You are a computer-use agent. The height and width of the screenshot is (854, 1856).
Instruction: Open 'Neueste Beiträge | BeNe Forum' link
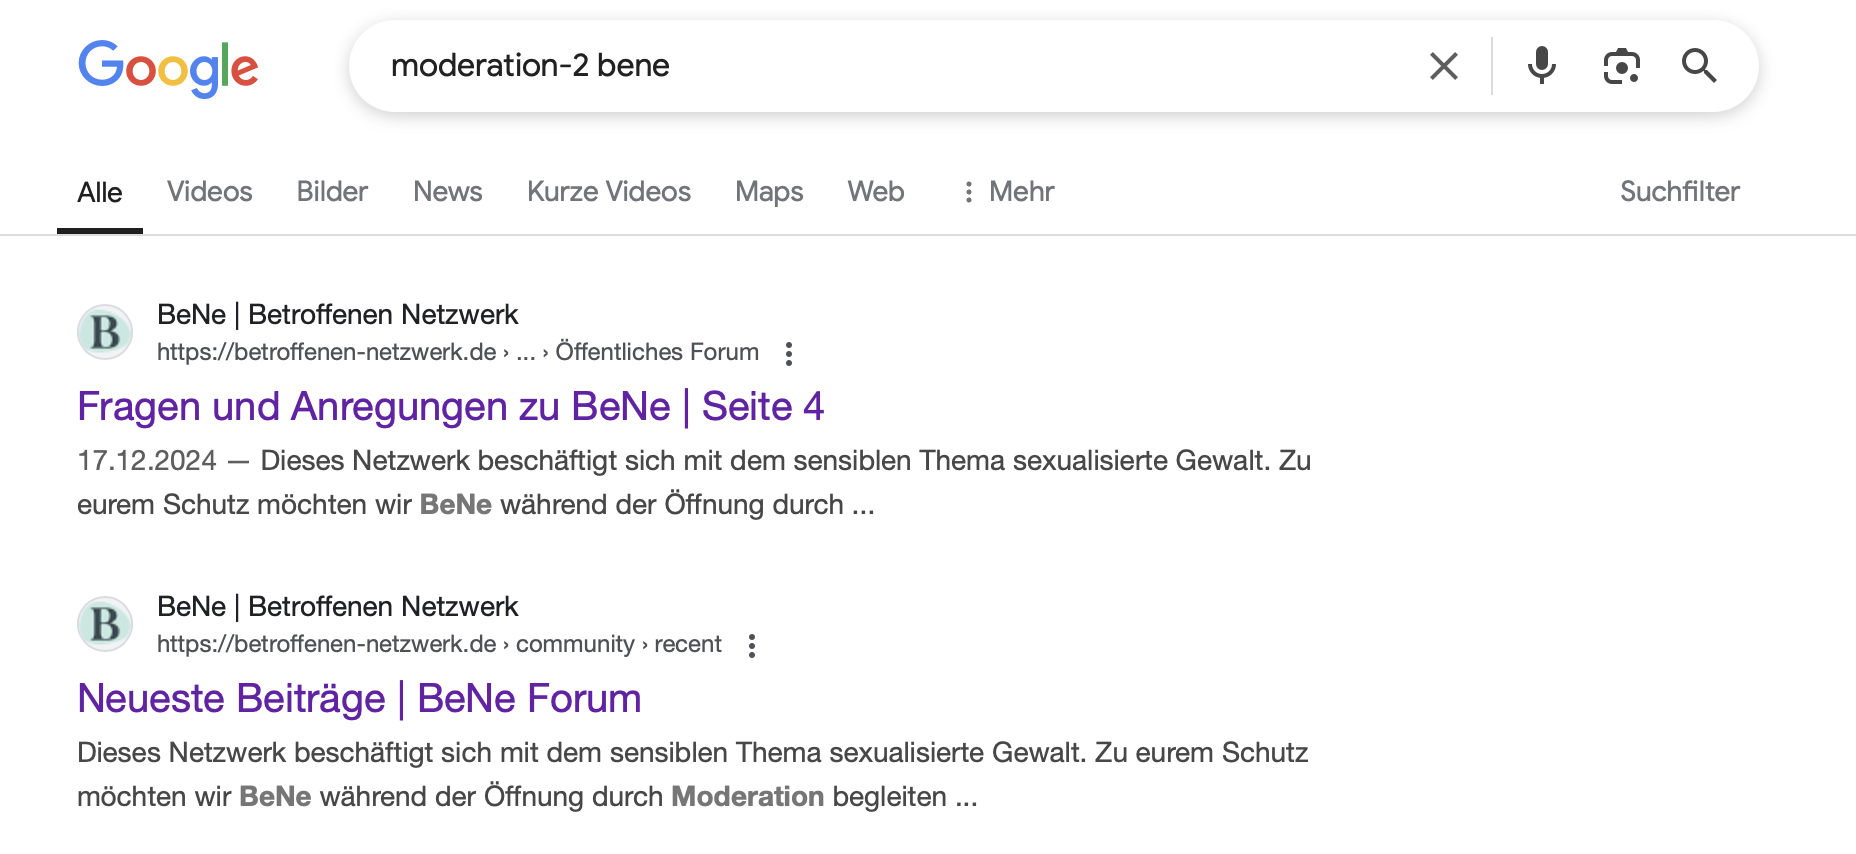[x=360, y=699]
